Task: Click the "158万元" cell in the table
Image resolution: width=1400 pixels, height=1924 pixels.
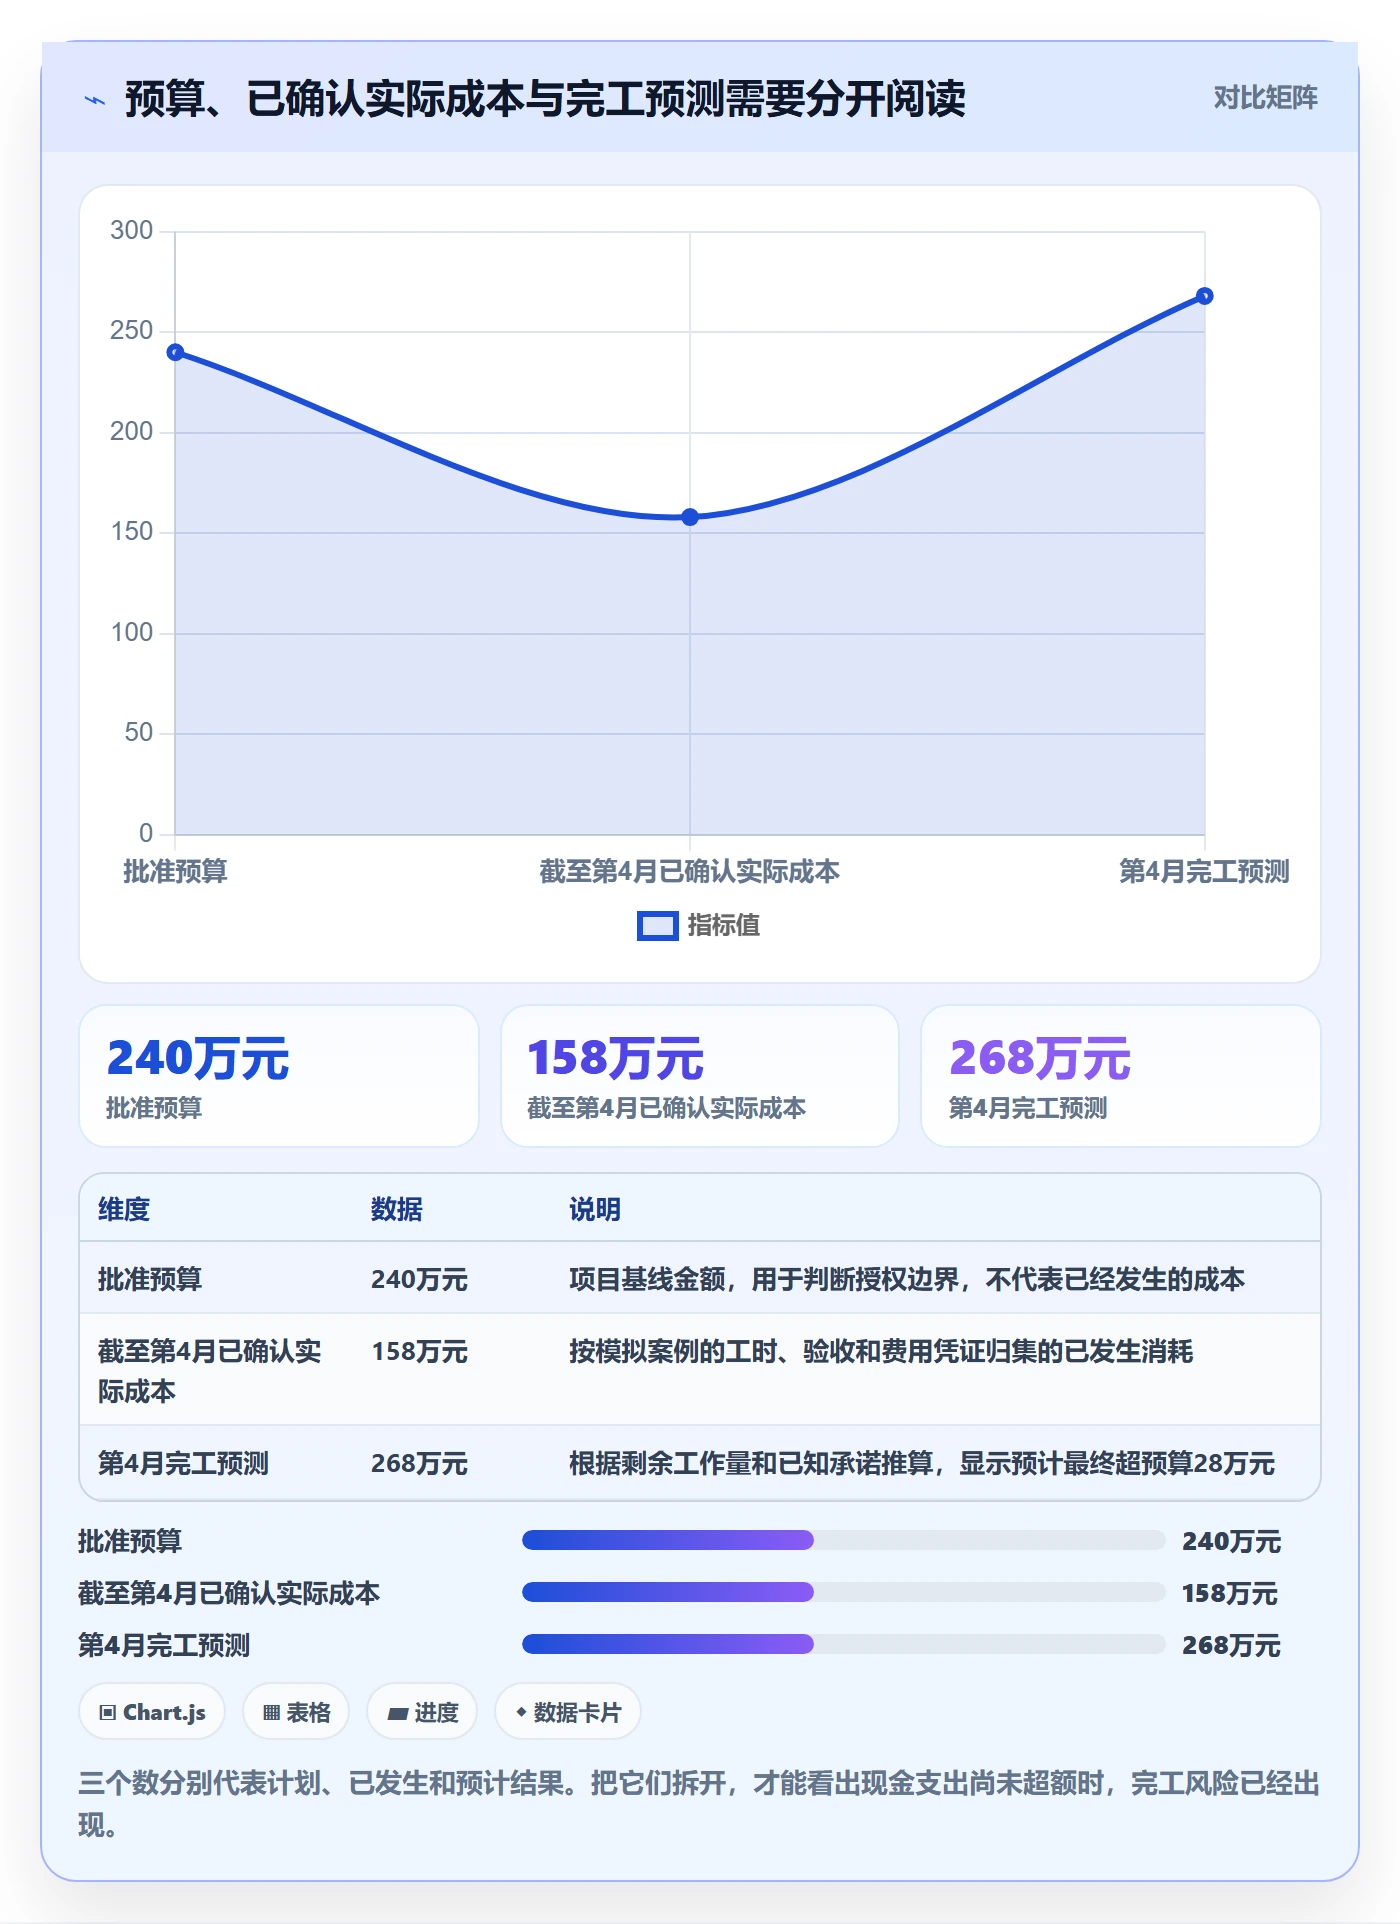Action: [419, 1351]
